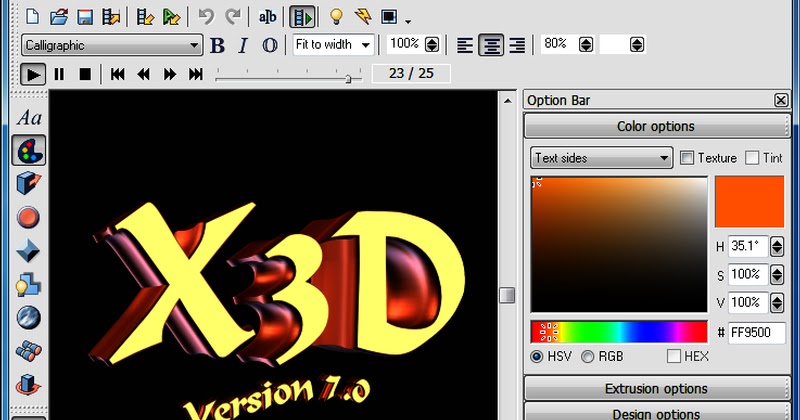Adjust the 80% spacing stepper
Screen dimensions: 800x420
[586, 44]
